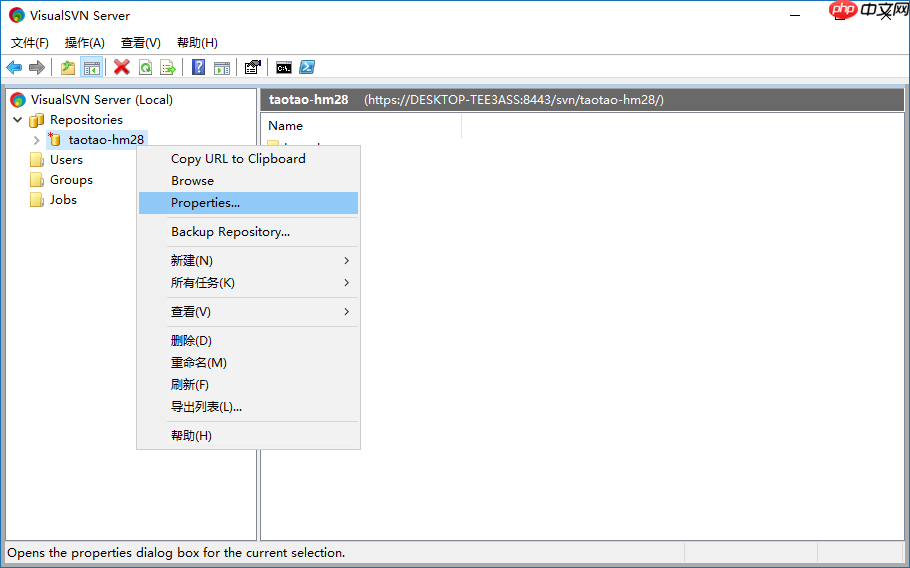Open the 文件(F) menu
910x568 pixels.
point(30,42)
